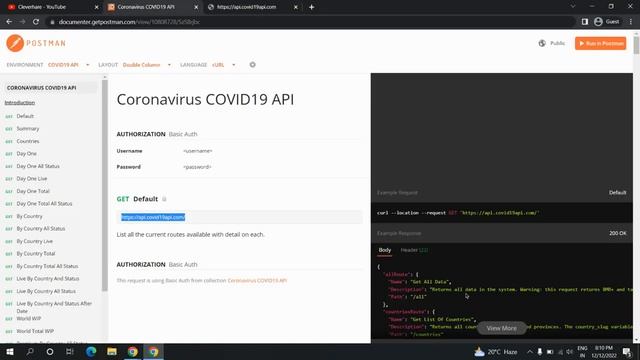Click the lock icon beside Default request
The height and width of the screenshot is (360, 640).
164,199
